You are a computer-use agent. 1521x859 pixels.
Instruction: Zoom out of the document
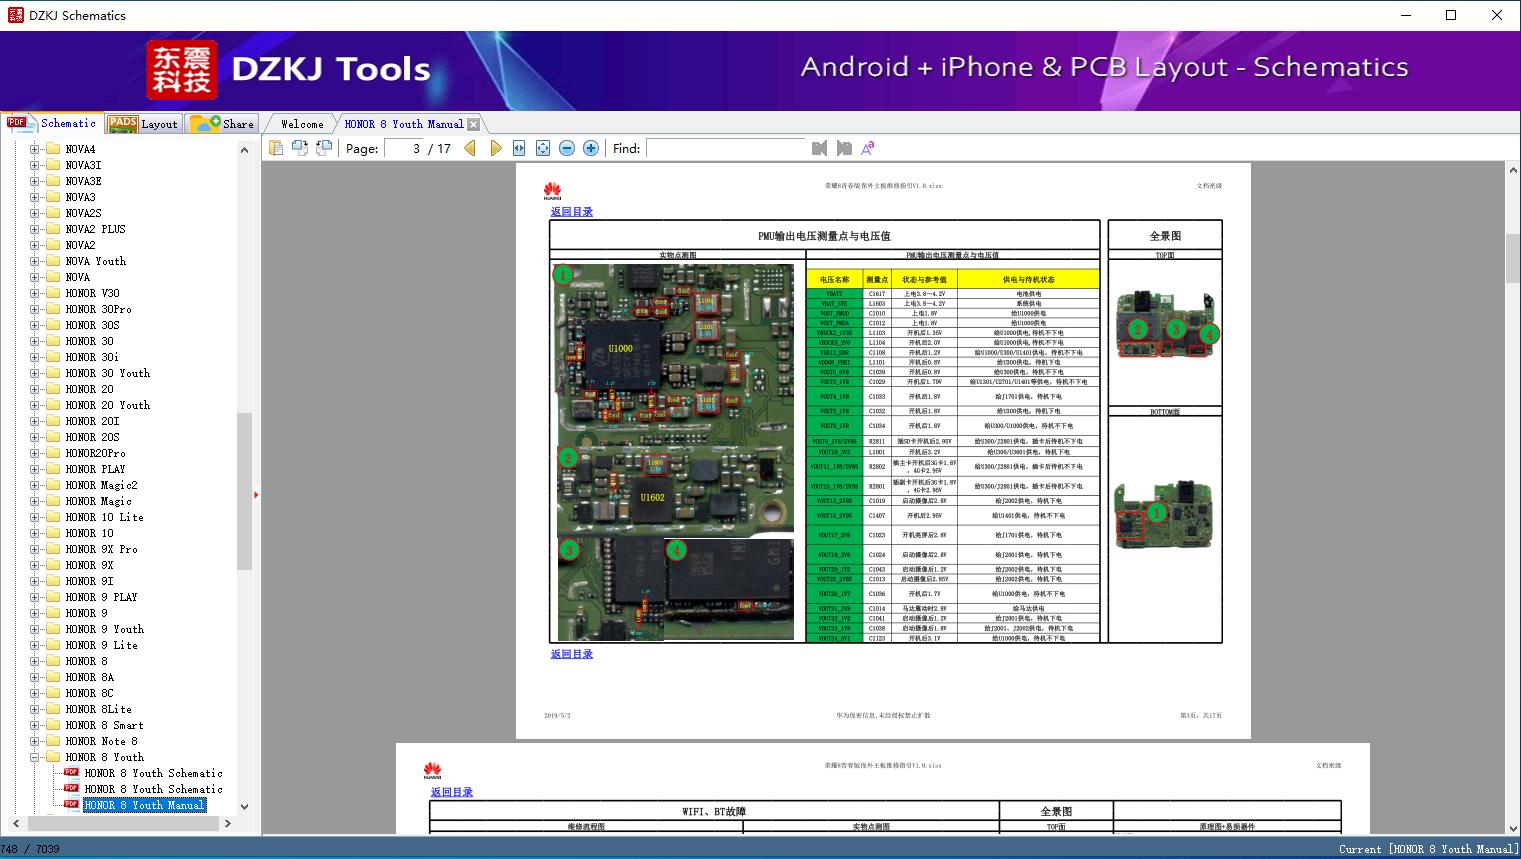coord(567,148)
